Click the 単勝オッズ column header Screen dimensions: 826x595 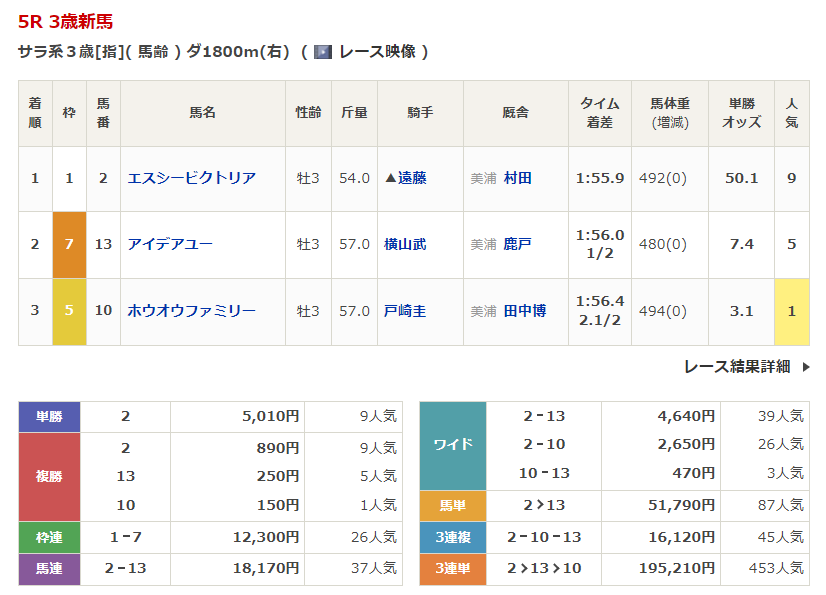tap(741, 113)
